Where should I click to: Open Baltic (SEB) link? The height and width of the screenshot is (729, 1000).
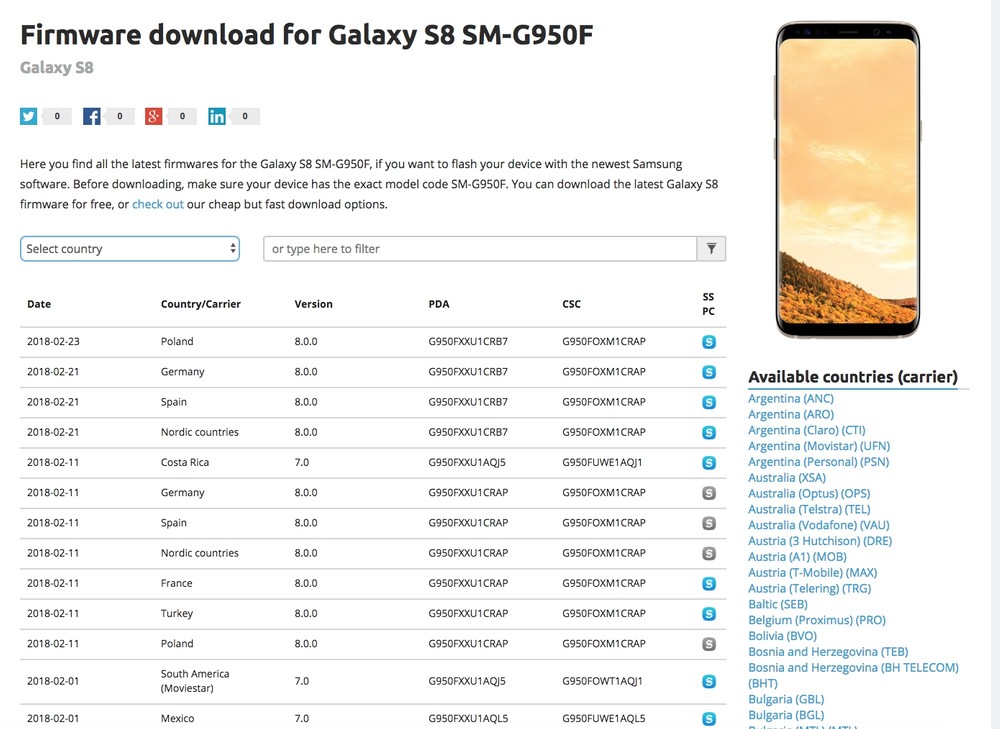point(778,604)
